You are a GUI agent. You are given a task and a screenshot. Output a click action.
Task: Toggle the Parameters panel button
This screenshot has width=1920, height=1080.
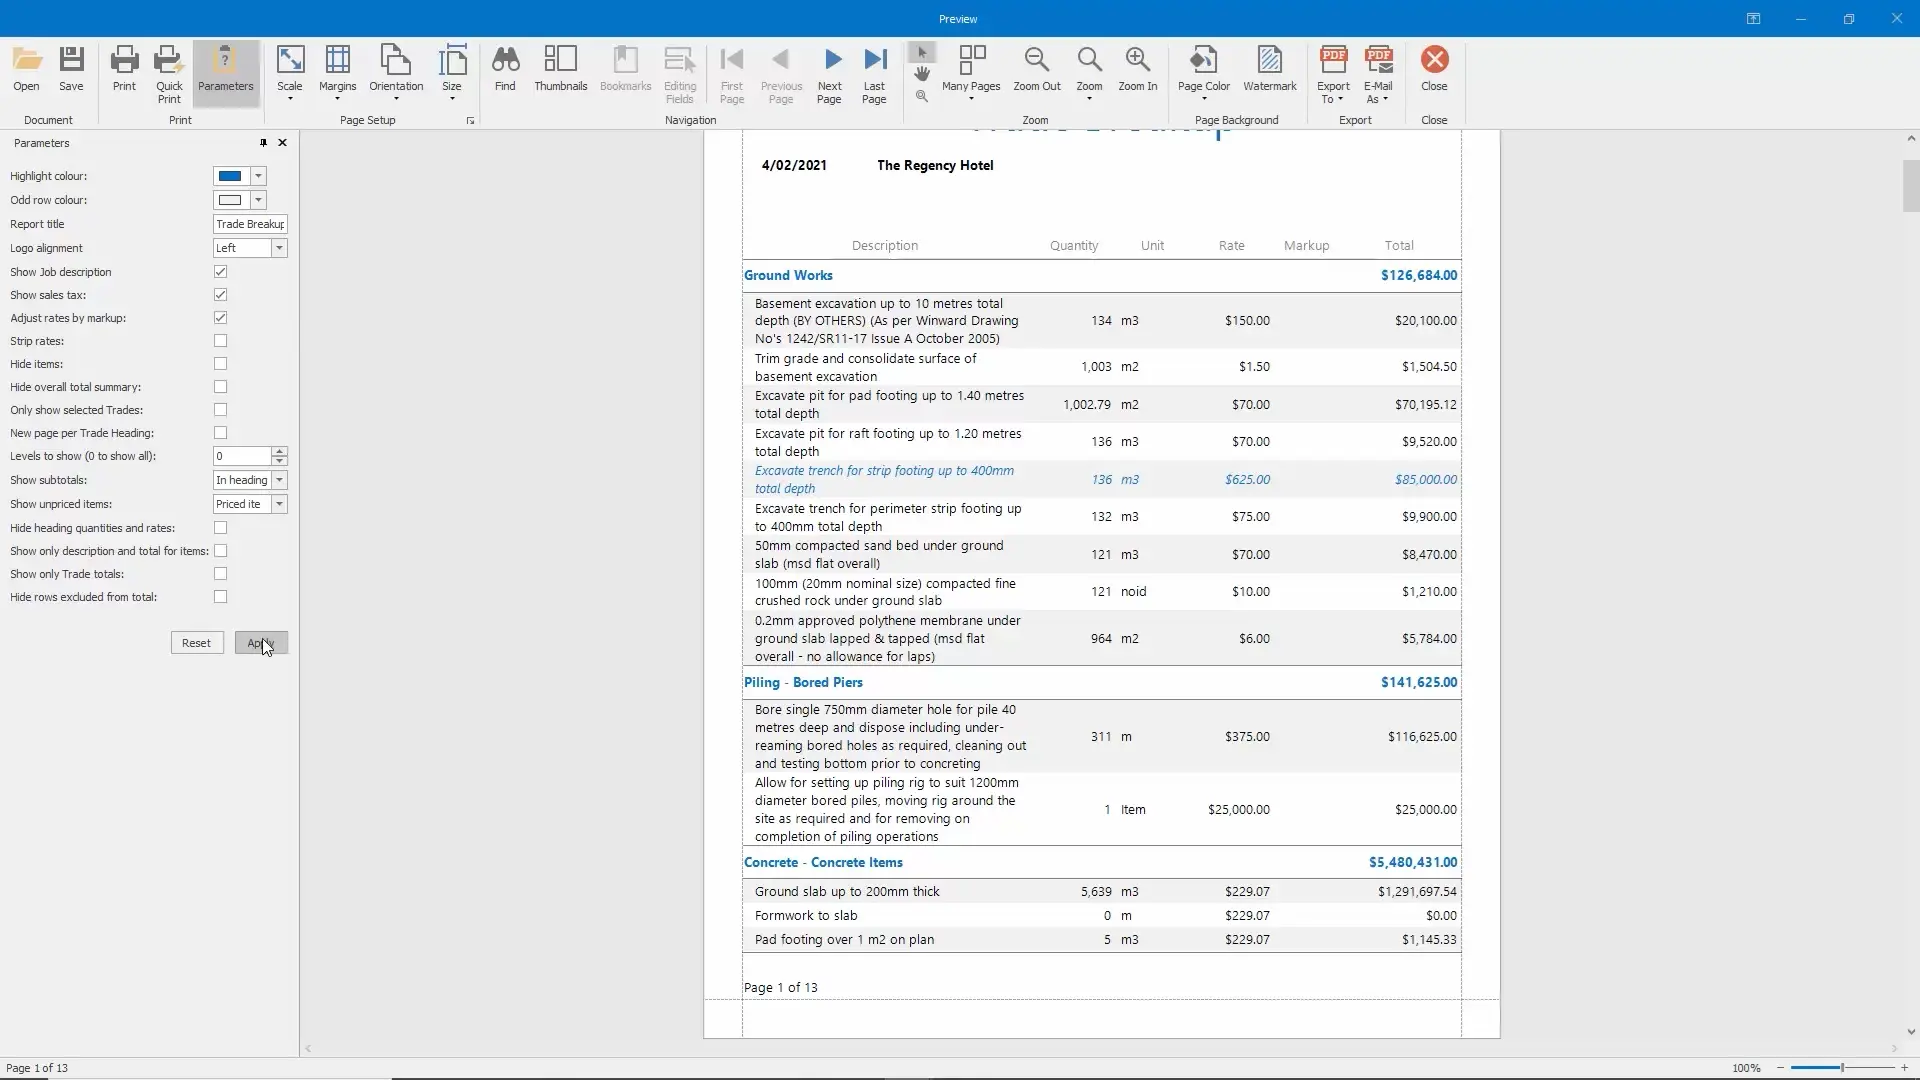225,68
